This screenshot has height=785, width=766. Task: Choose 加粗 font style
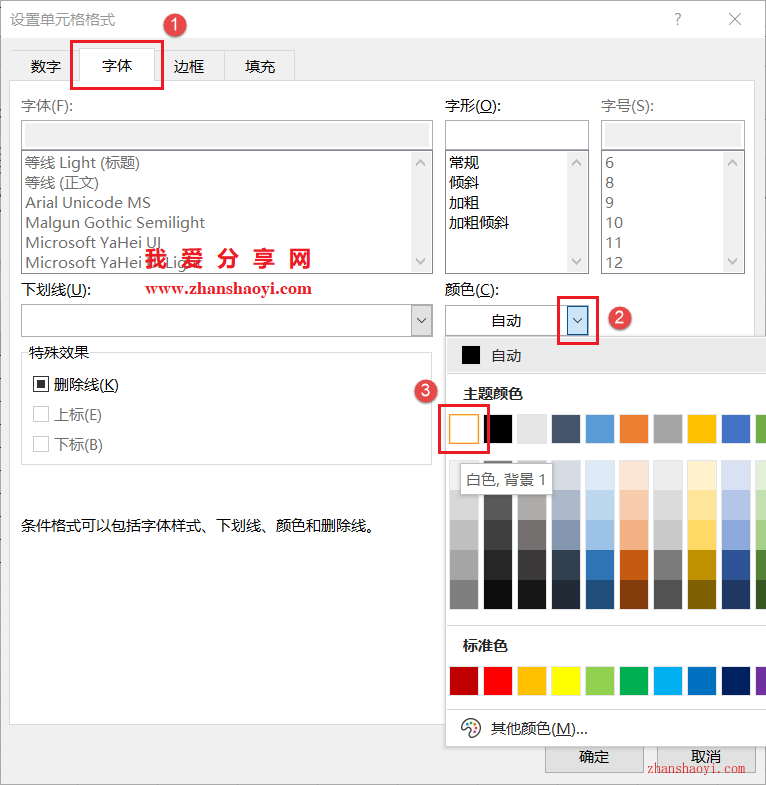click(464, 203)
